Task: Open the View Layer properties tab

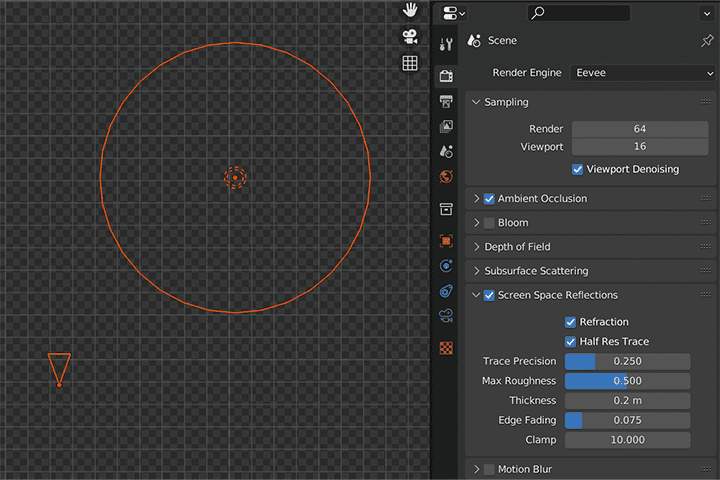Action: pos(446,126)
